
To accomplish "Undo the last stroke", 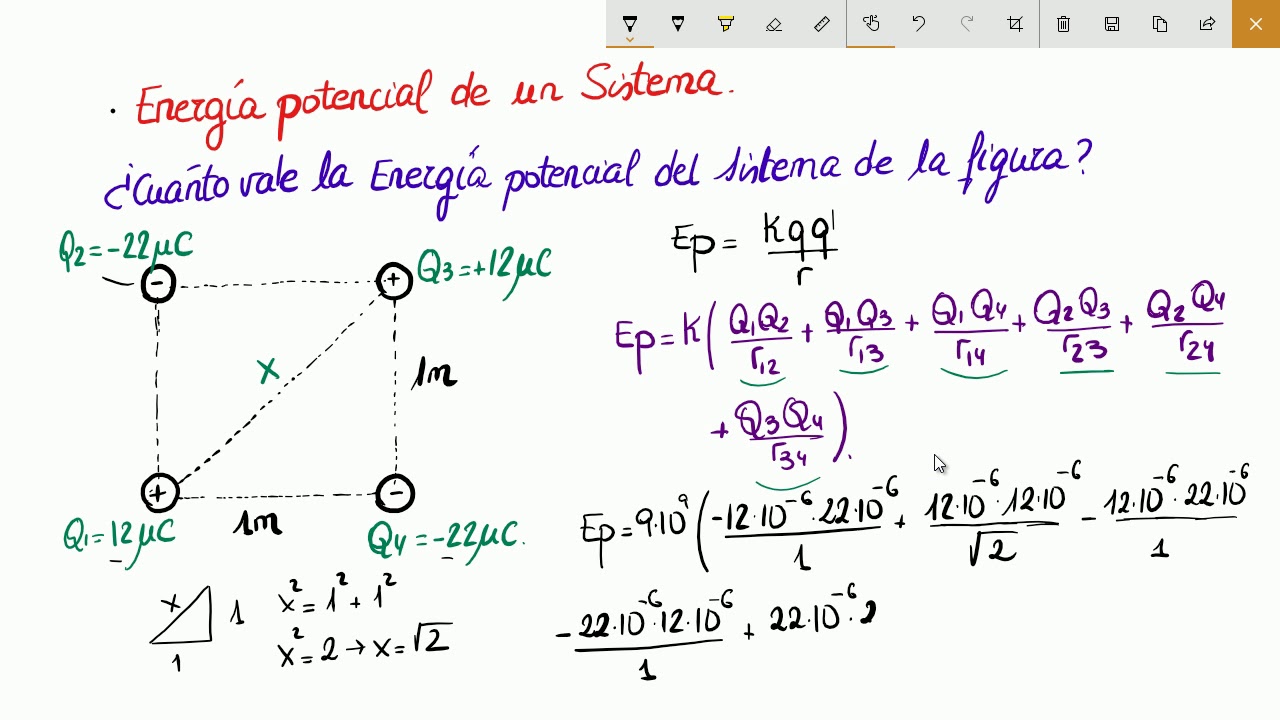I will click(x=919, y=24).
